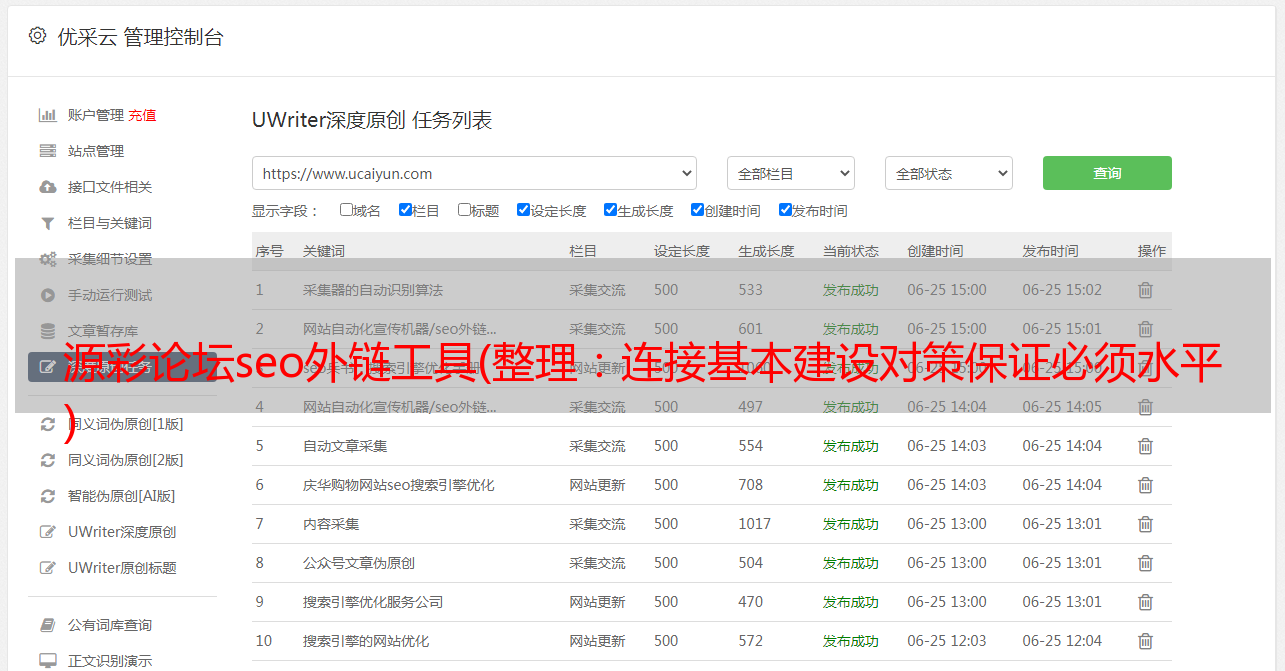
Task: Delete row 8 公众号文章伪原创 trash icon
Action: [1146, 563]
